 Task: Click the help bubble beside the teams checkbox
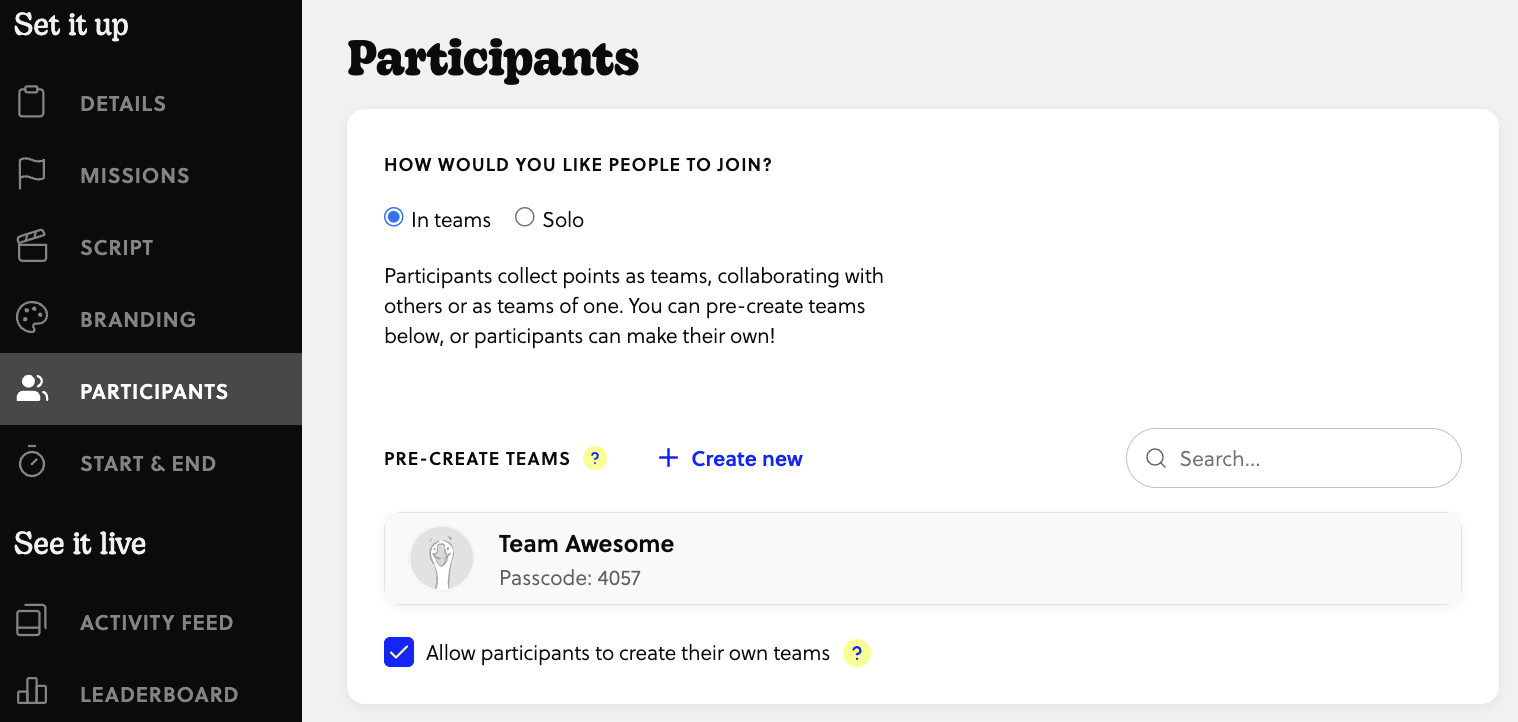pos(857,653)
